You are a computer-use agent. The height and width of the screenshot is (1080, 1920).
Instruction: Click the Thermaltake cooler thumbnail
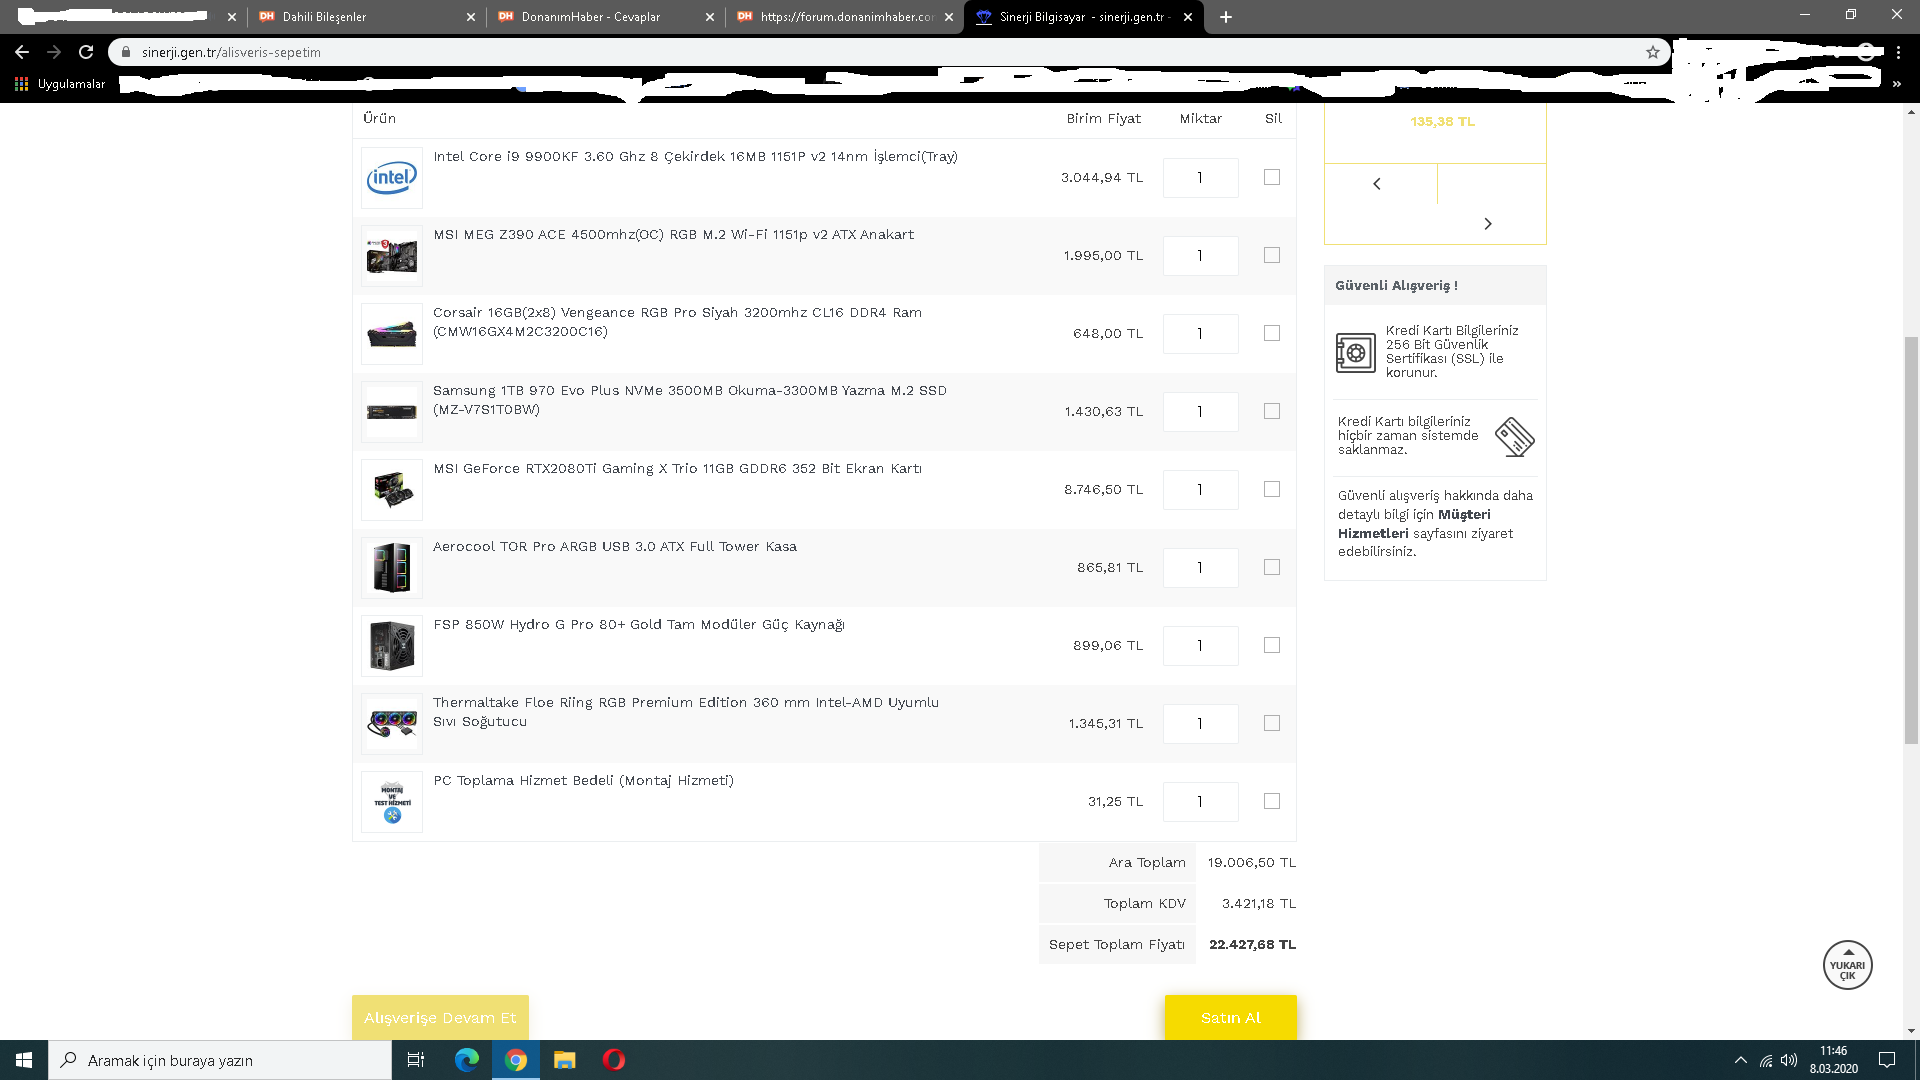[x=392, y=724]
